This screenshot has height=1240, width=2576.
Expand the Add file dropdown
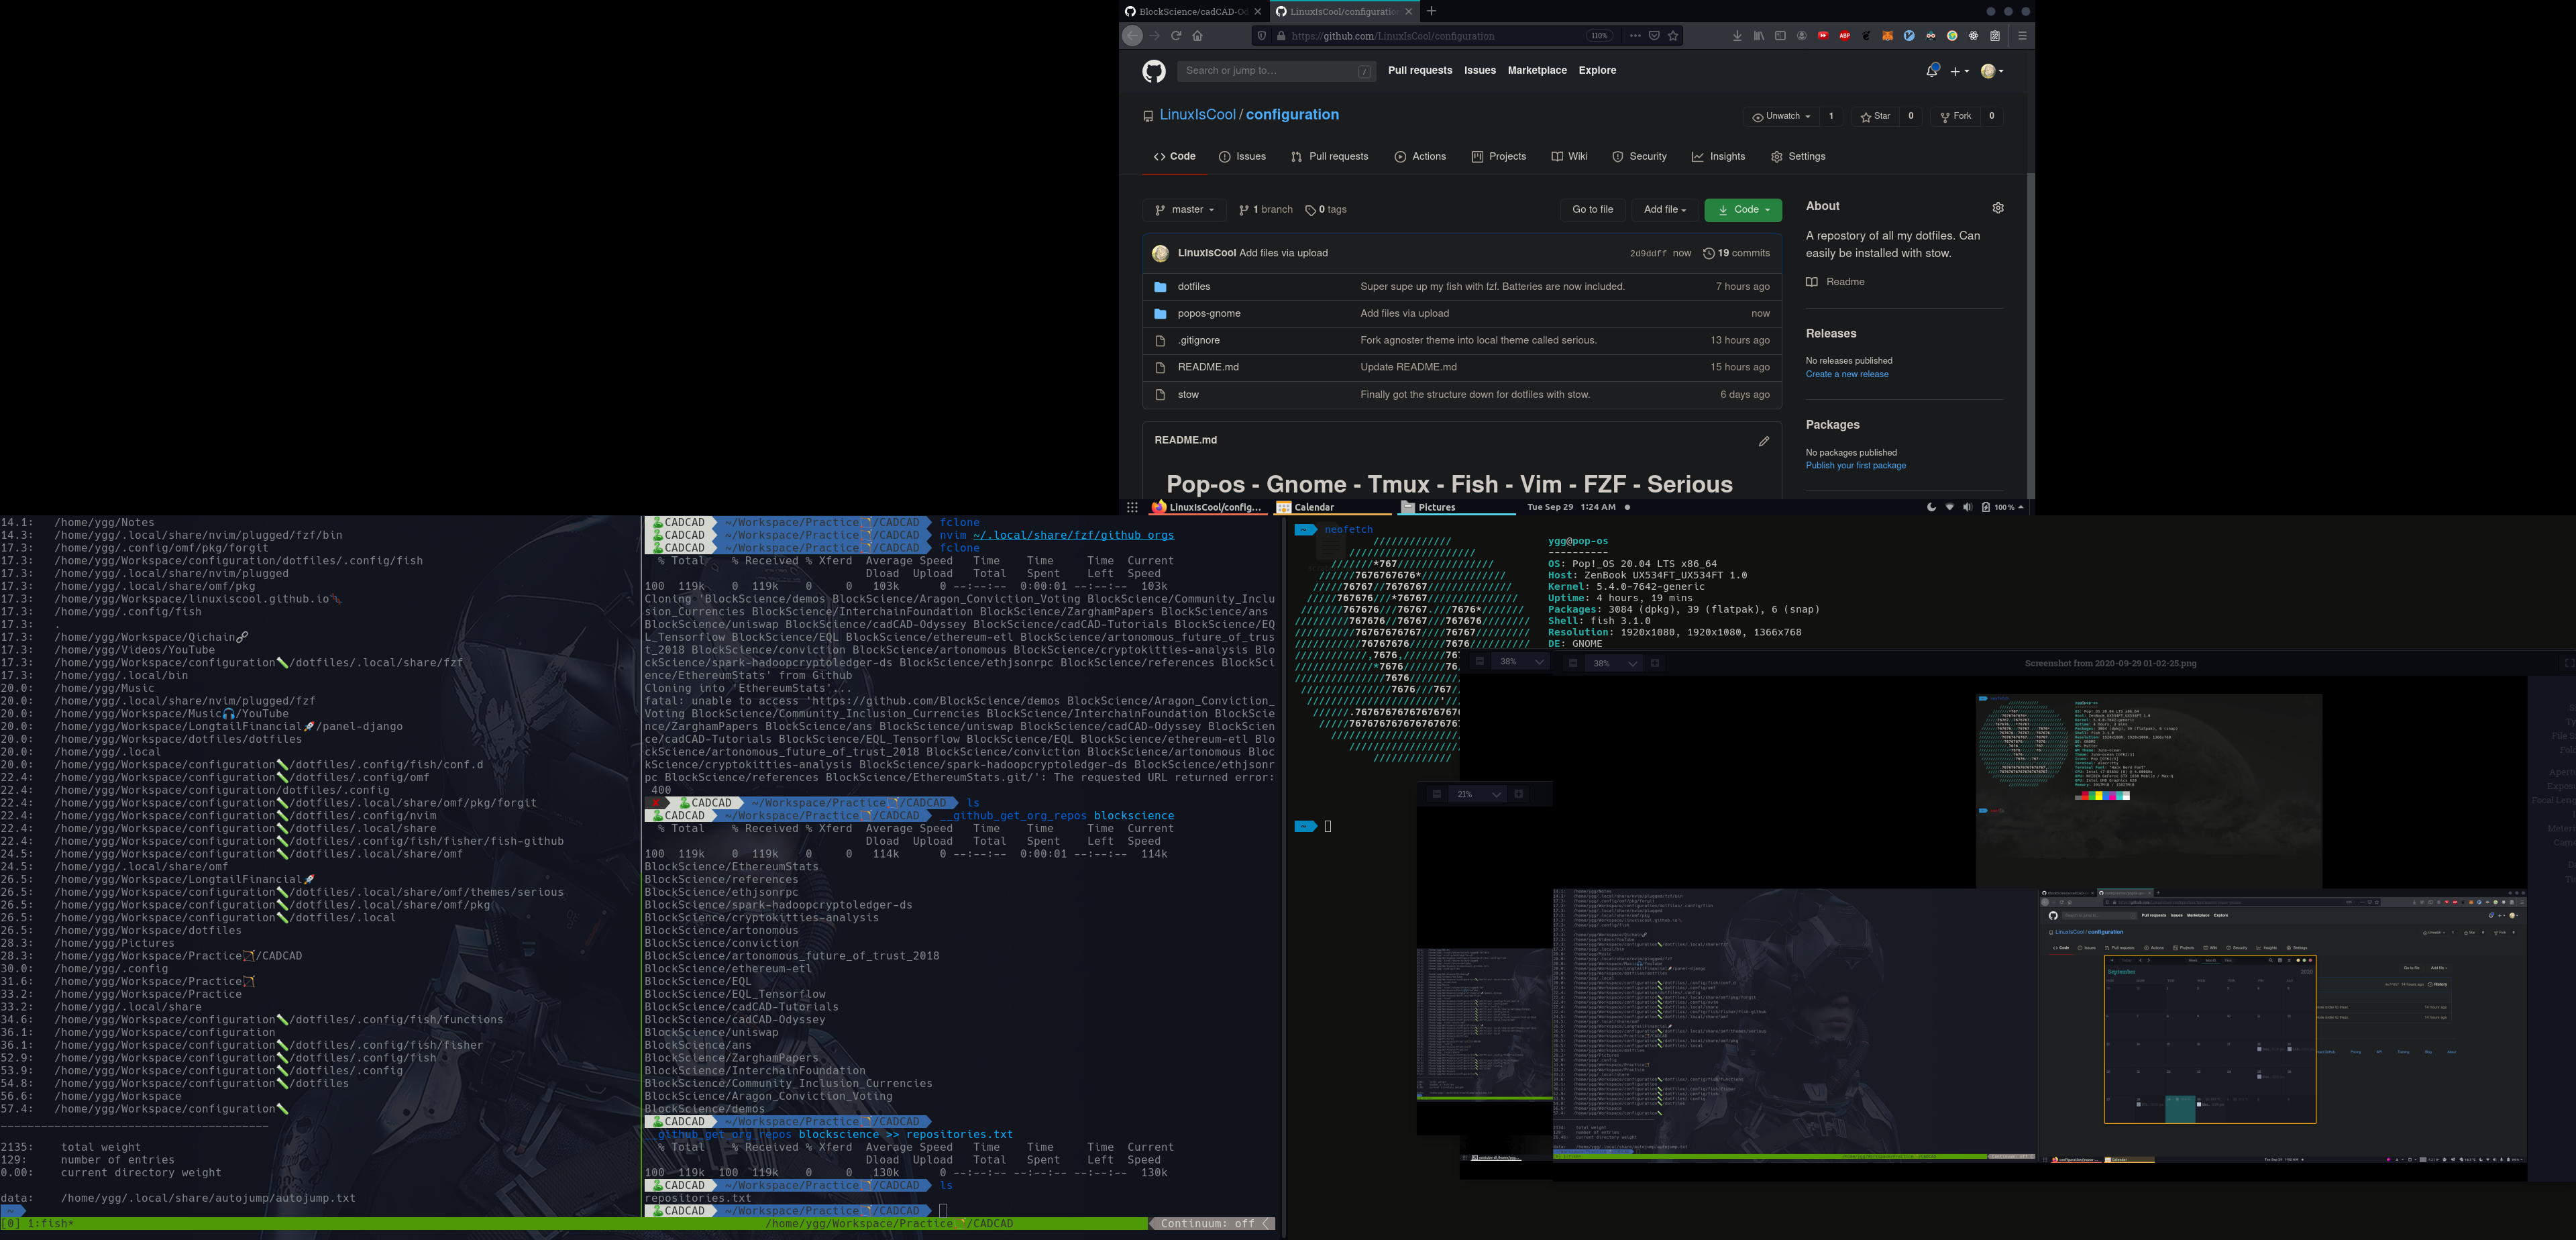(x=1664, y=210)
